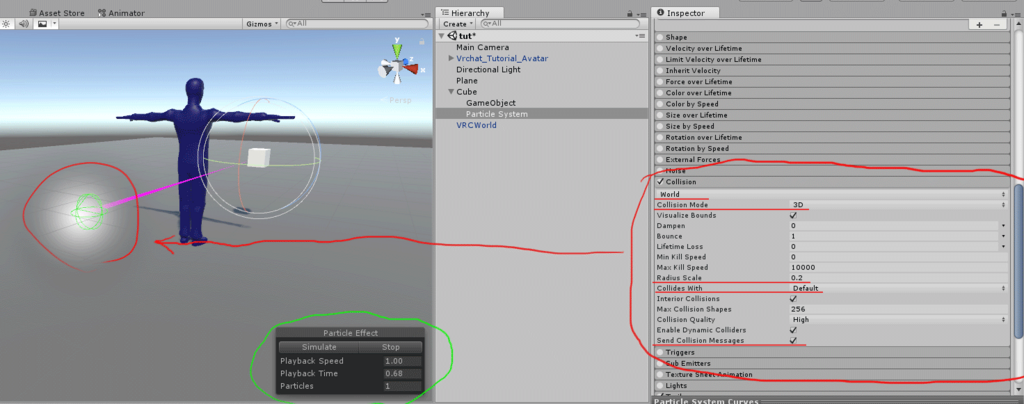Image resolution: width=1024 pixels, height=404 pixels.
Task: Add module with plus button
Action: point(979,24)
